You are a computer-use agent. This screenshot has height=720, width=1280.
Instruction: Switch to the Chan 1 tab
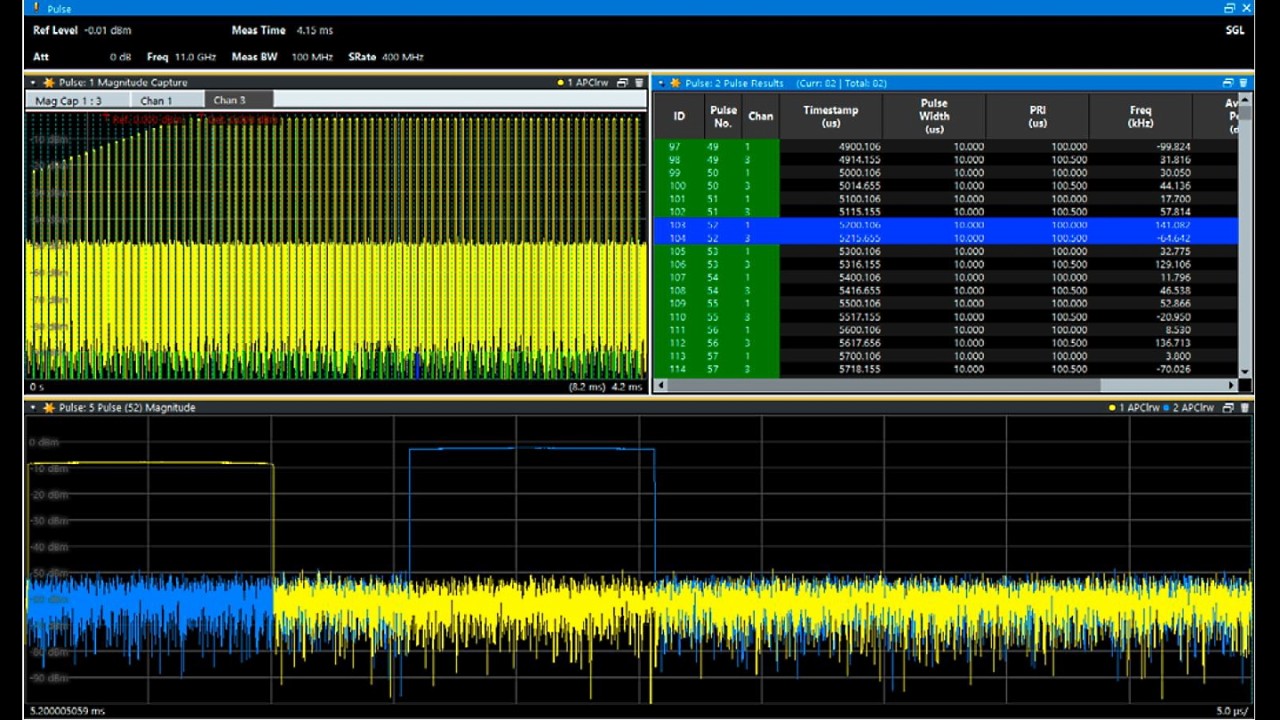pos(167,100)
